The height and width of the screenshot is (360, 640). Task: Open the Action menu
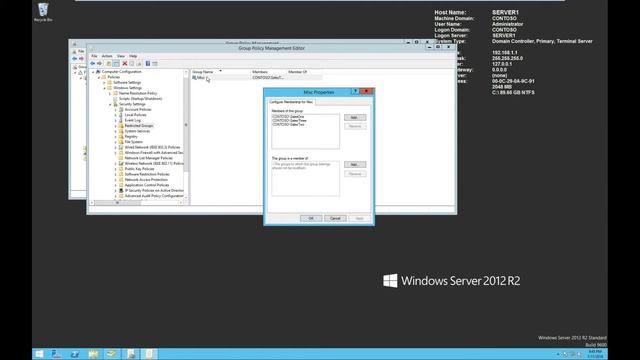[107, 56]
